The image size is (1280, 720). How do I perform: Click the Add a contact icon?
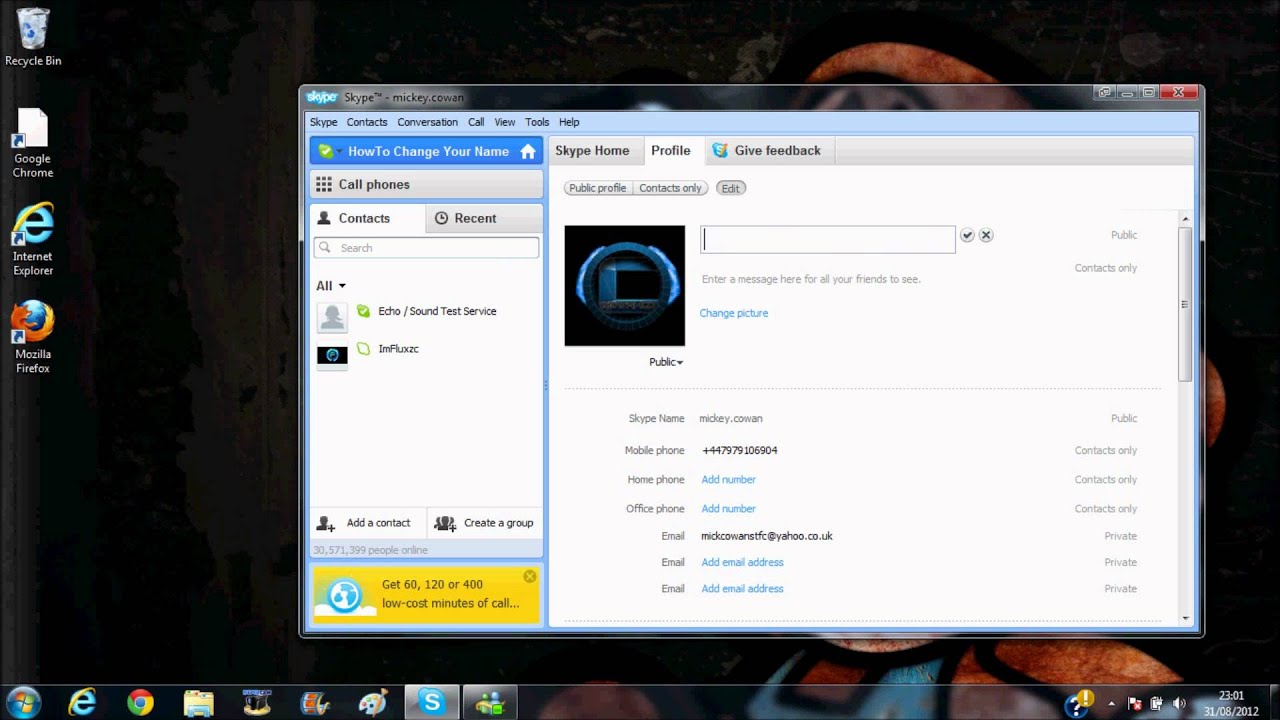coord(326,523)
